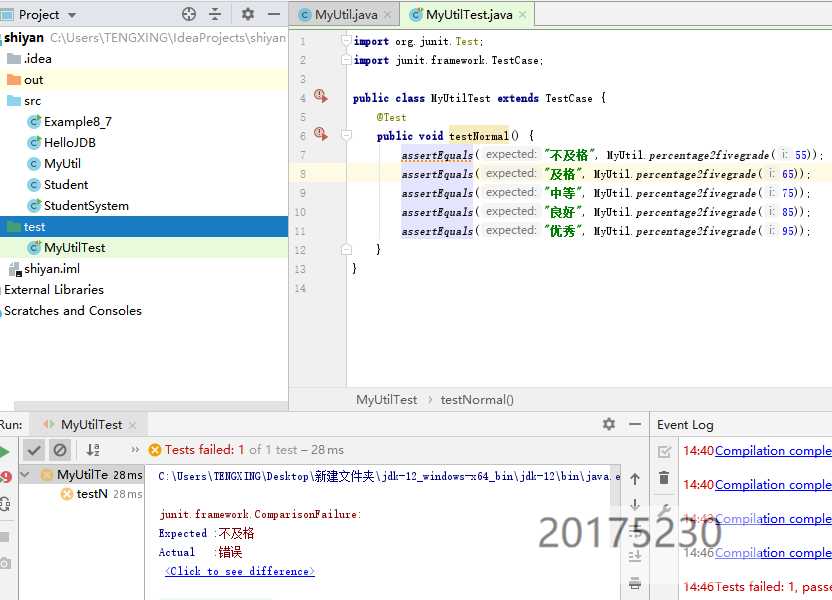Click 14:46 Tests failed log entry
Viewport: 832px width, 600px height.
757,587
